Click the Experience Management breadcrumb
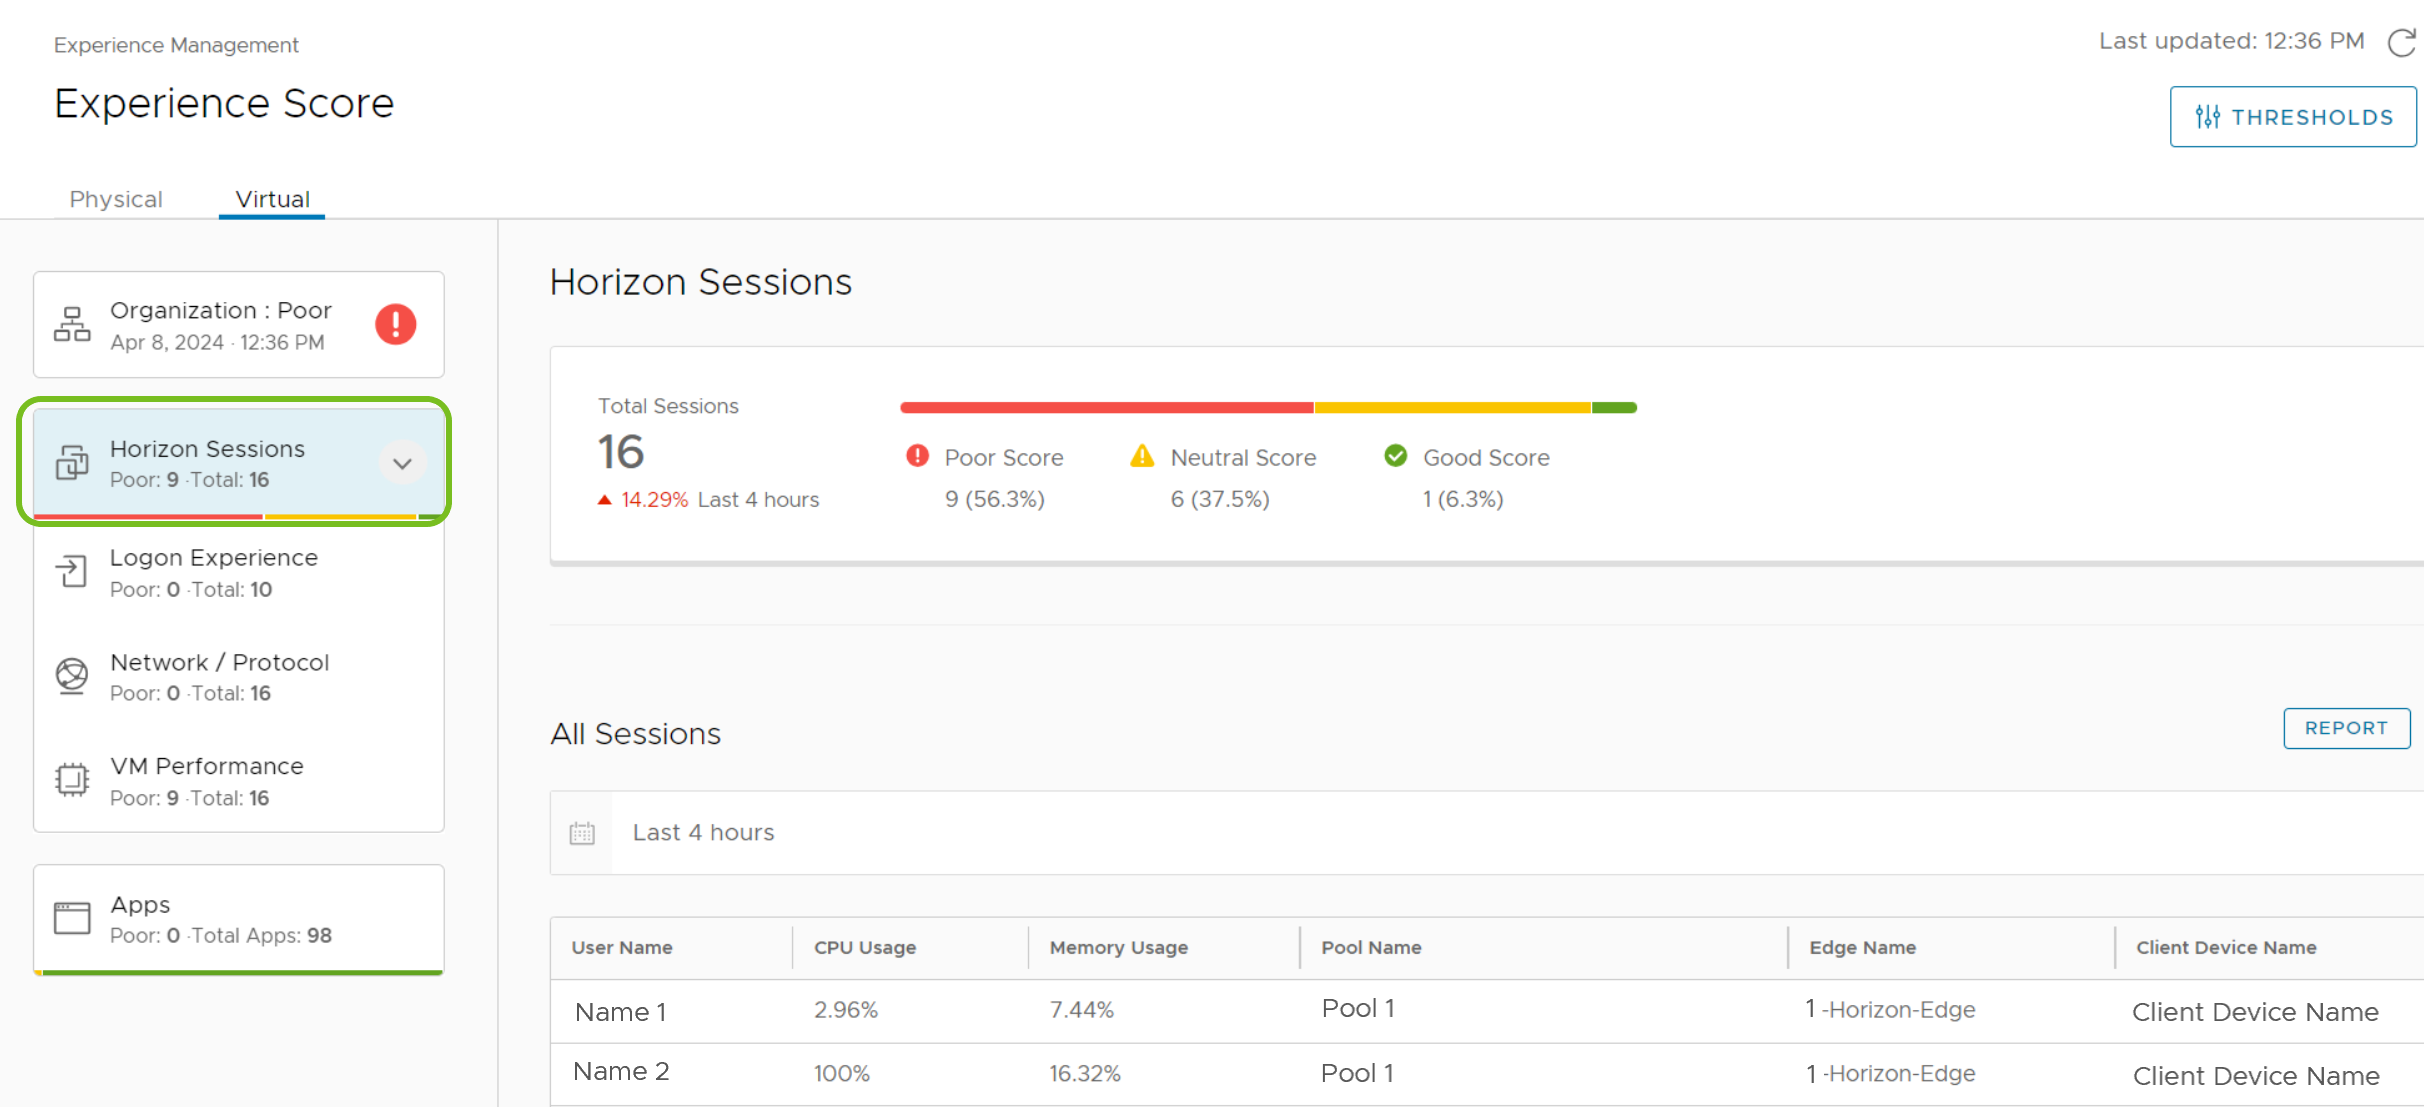The image size is (2424, 1107). [176, 45]
